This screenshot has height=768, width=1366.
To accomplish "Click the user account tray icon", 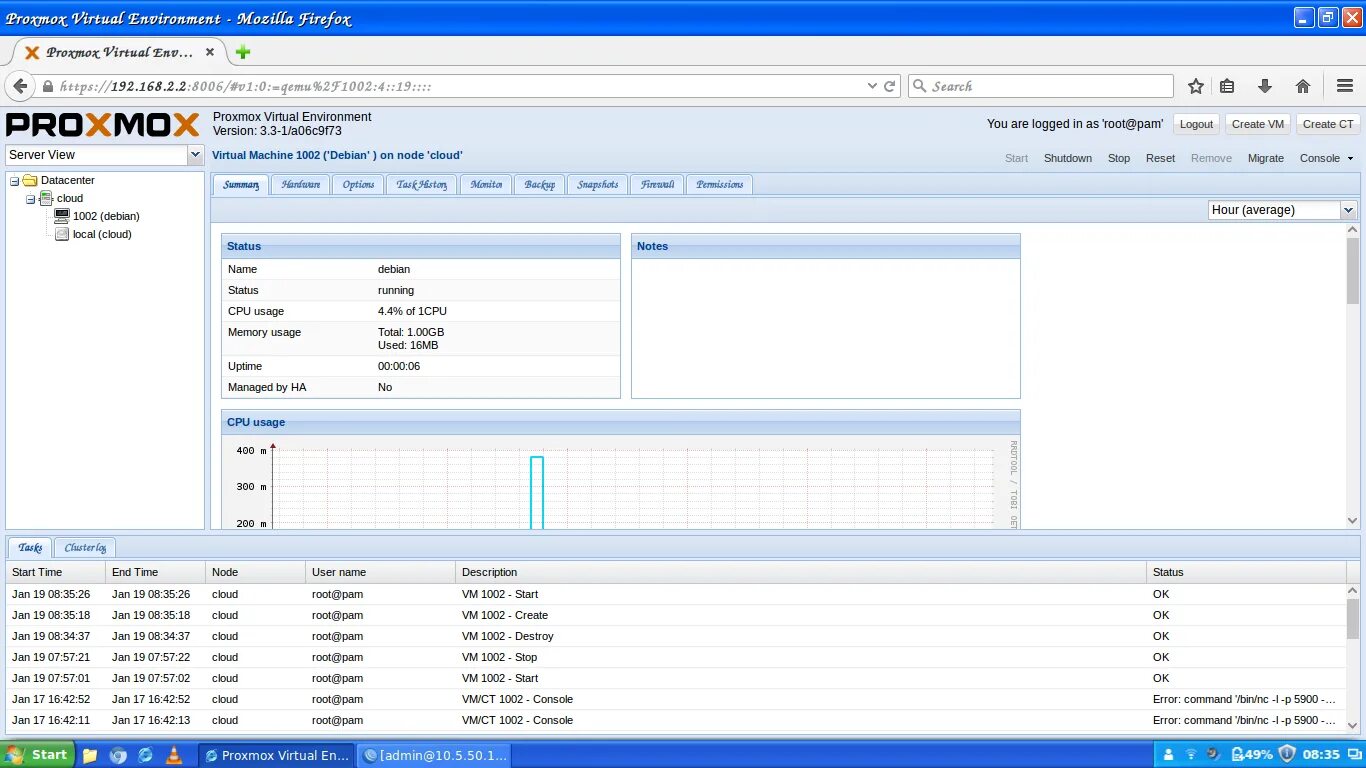I will (x=1168, y=755).
